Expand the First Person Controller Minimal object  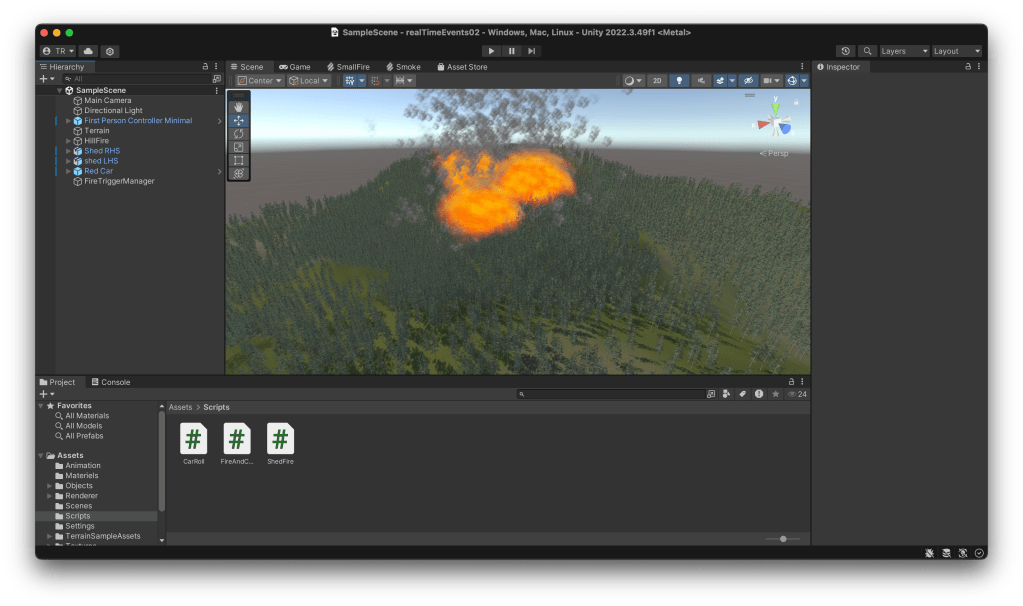(68, 121)
